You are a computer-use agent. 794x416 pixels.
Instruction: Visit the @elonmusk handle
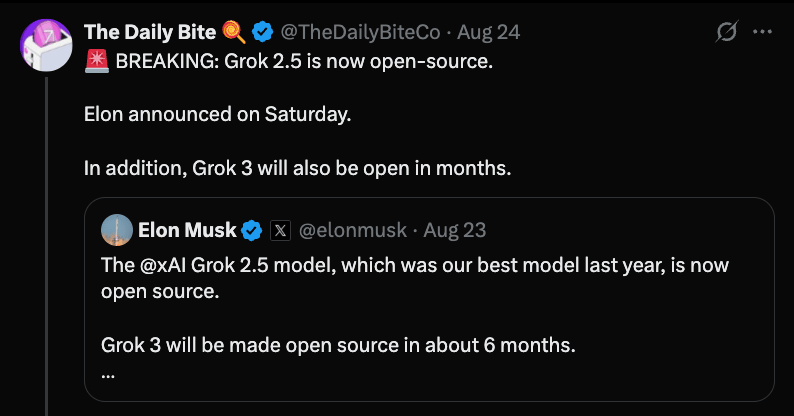(x=352, y=230)
